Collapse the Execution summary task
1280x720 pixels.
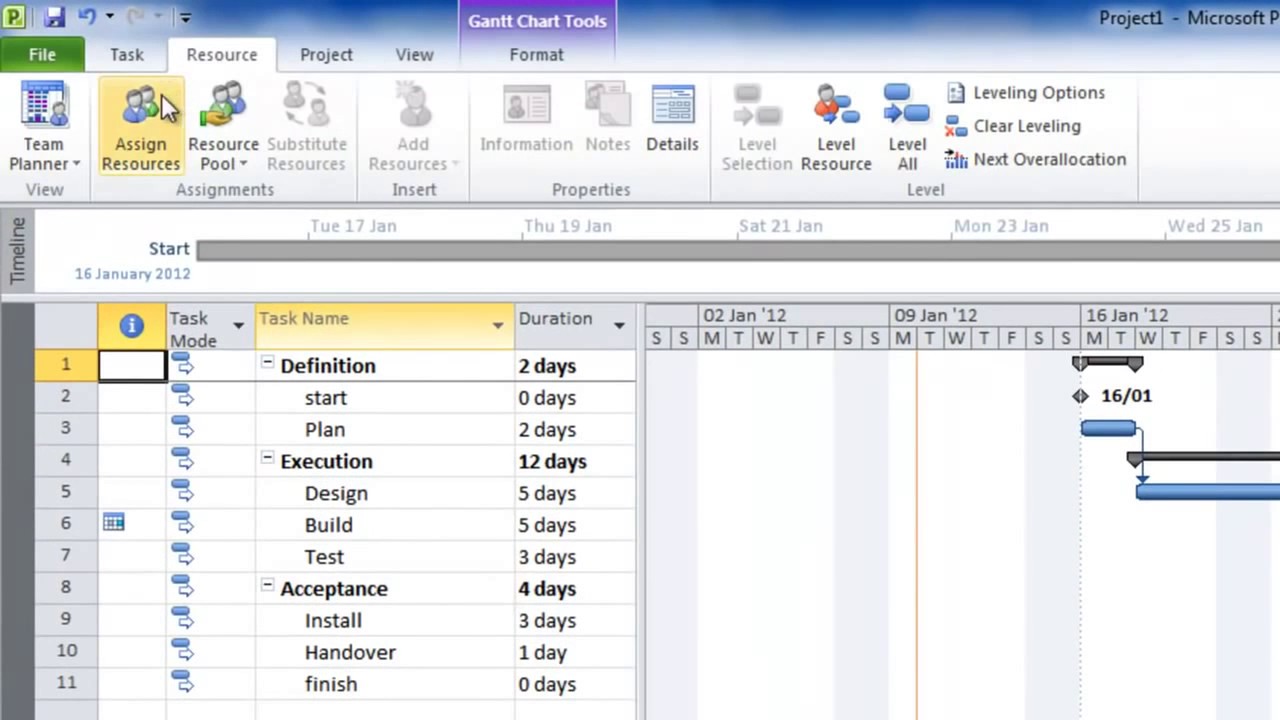267,459
